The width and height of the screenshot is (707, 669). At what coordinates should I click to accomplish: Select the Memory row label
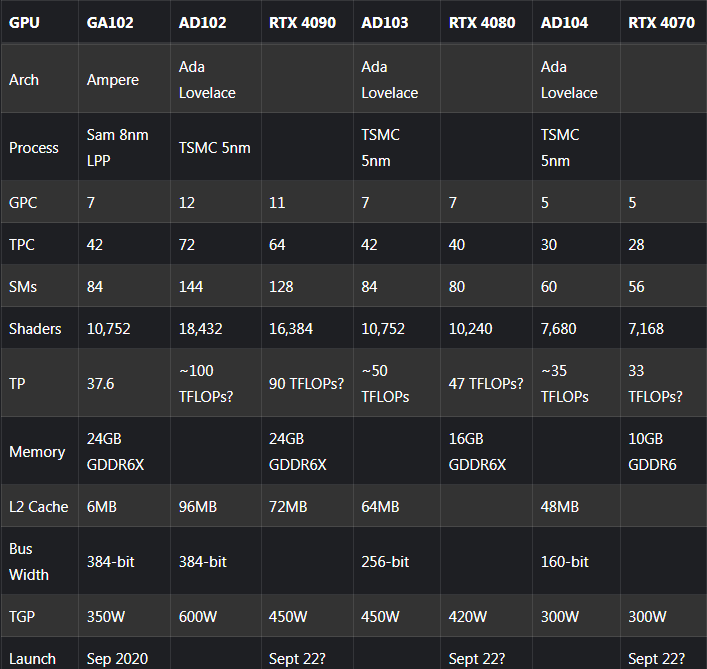point(37,452)
